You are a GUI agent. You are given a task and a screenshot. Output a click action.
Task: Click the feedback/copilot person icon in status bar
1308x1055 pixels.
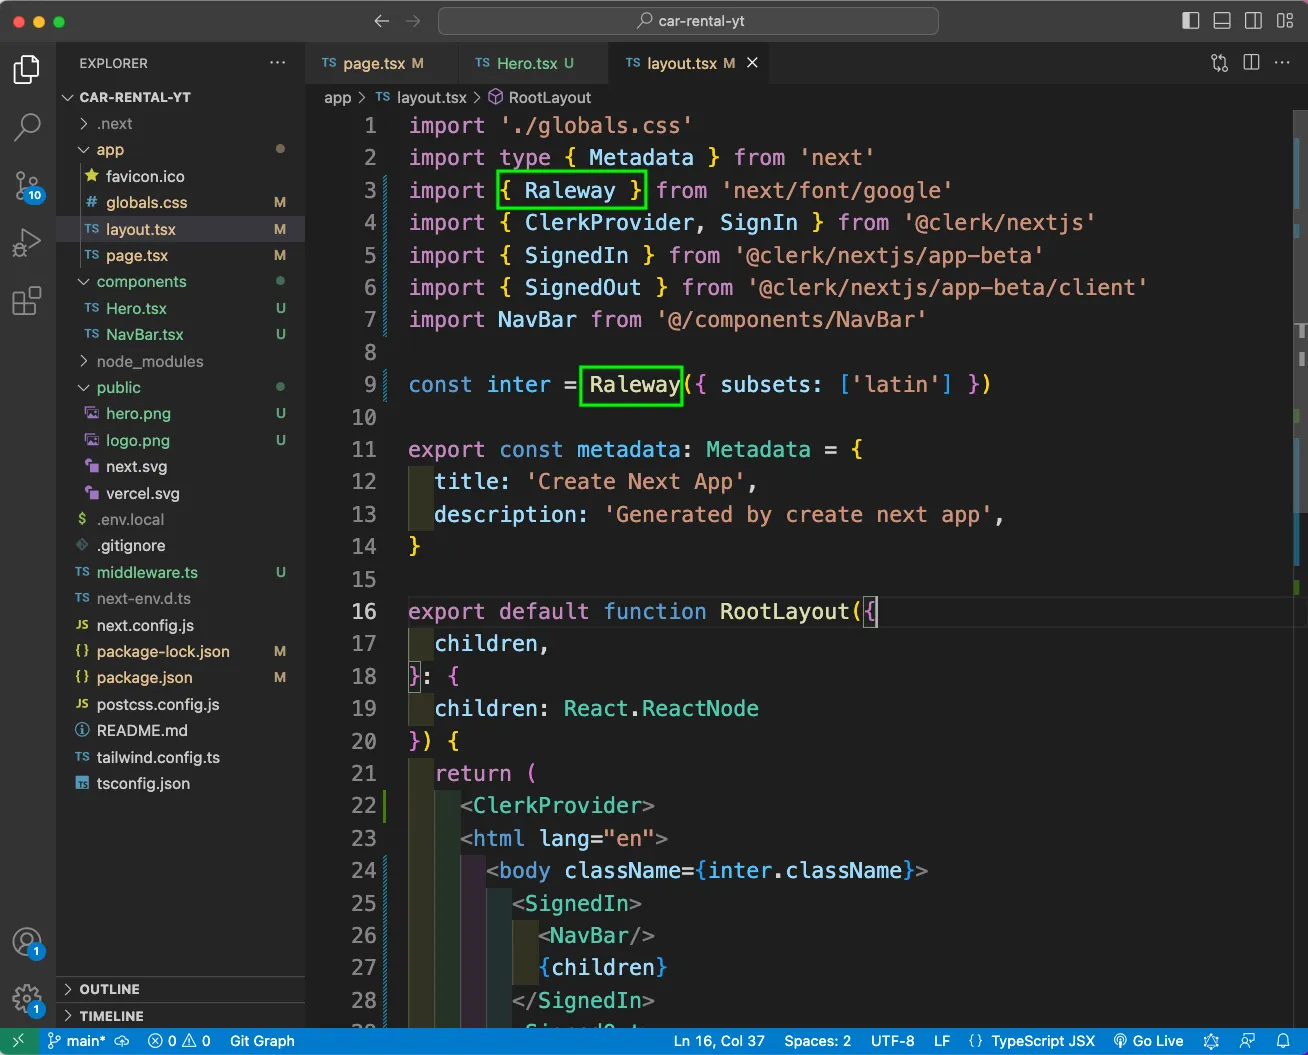coord(1247,1041)
